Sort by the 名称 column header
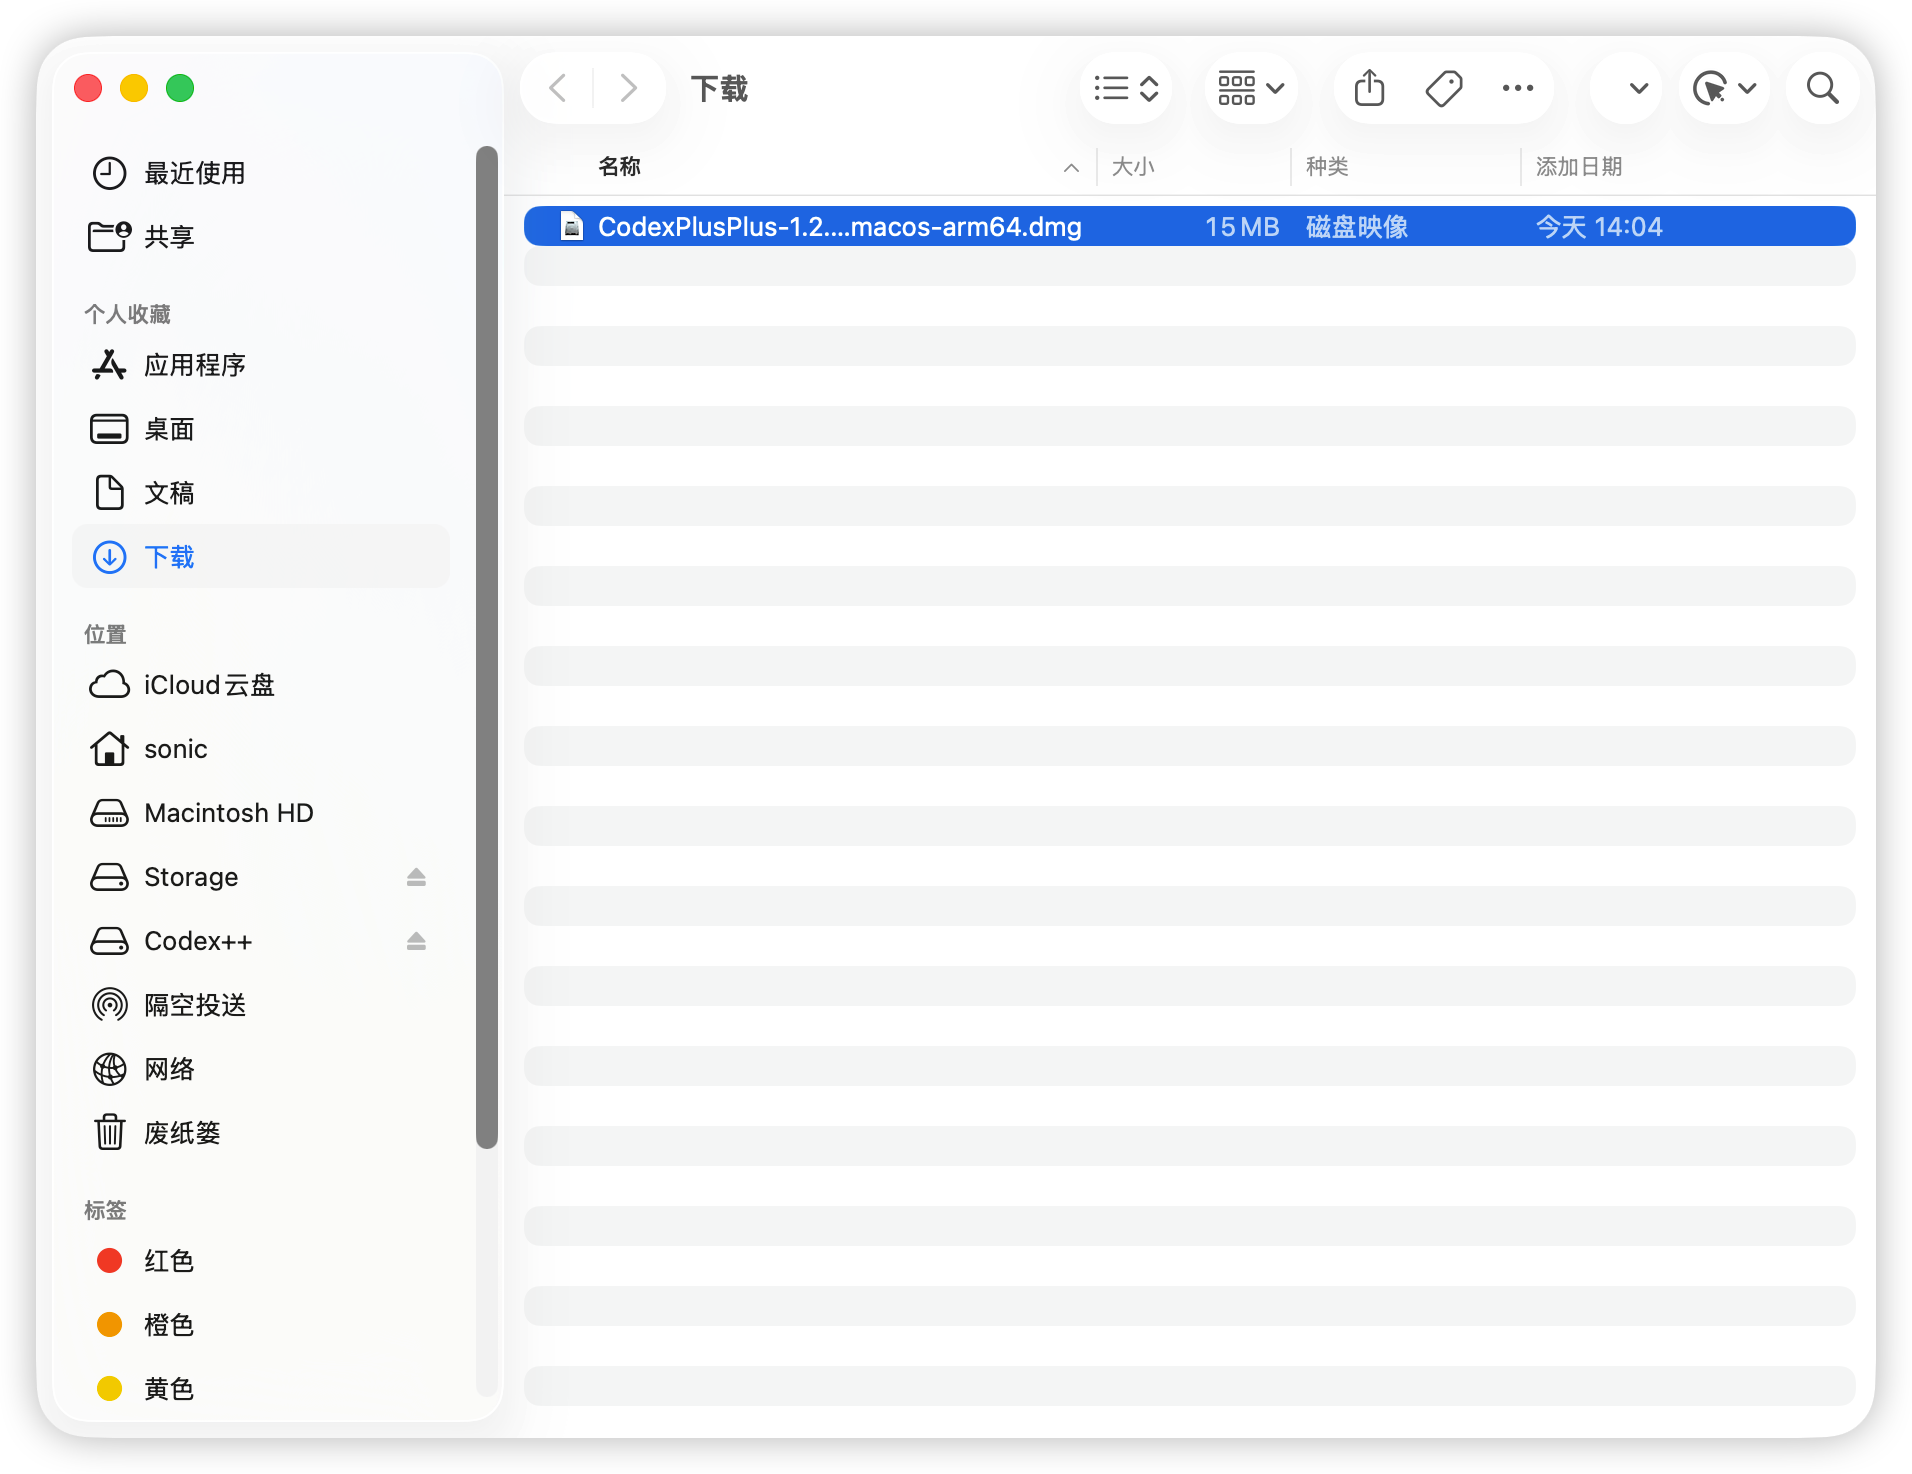 (x=619, y=167)
